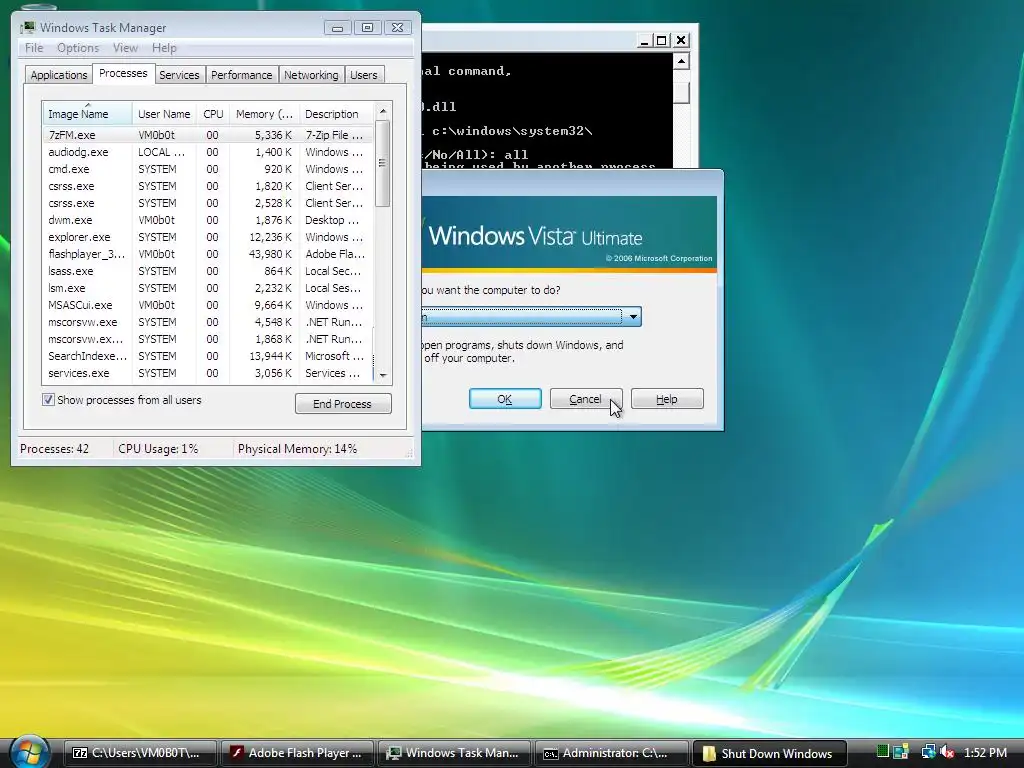Select the MSASCui.exe process
This screenshot has height=768, width=1024.
pos(208,304)
